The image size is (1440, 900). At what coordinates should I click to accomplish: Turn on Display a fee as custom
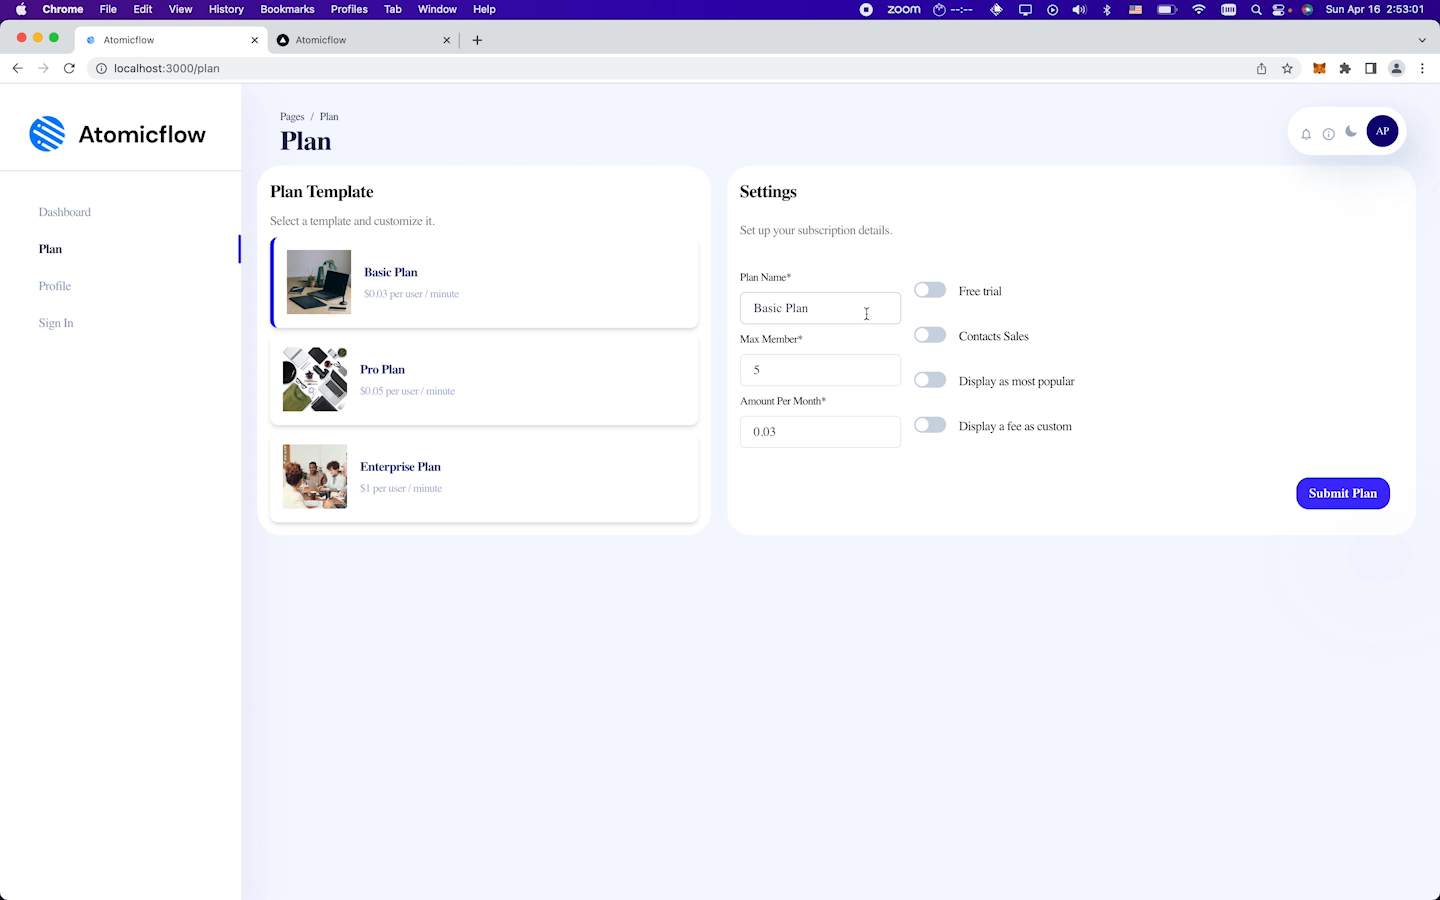[x=930, y=425]
